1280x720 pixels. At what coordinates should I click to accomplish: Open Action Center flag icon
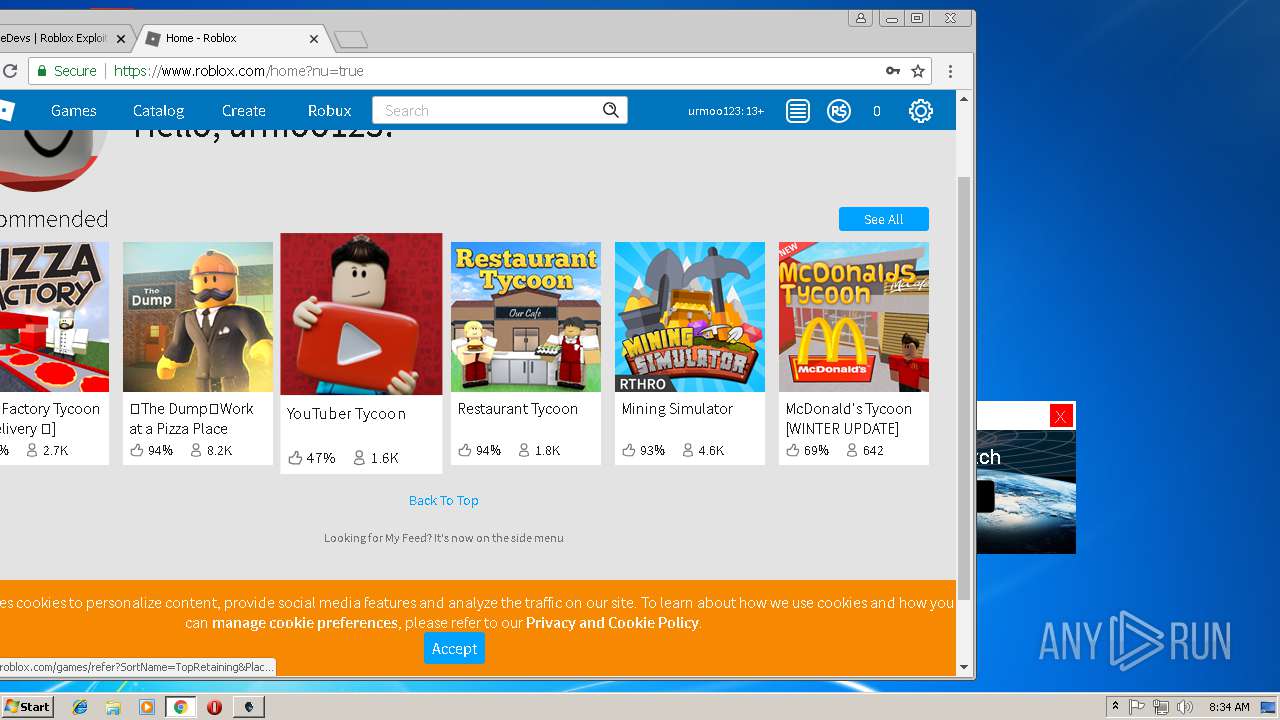pyautogui.click(x=1137, y=707)
